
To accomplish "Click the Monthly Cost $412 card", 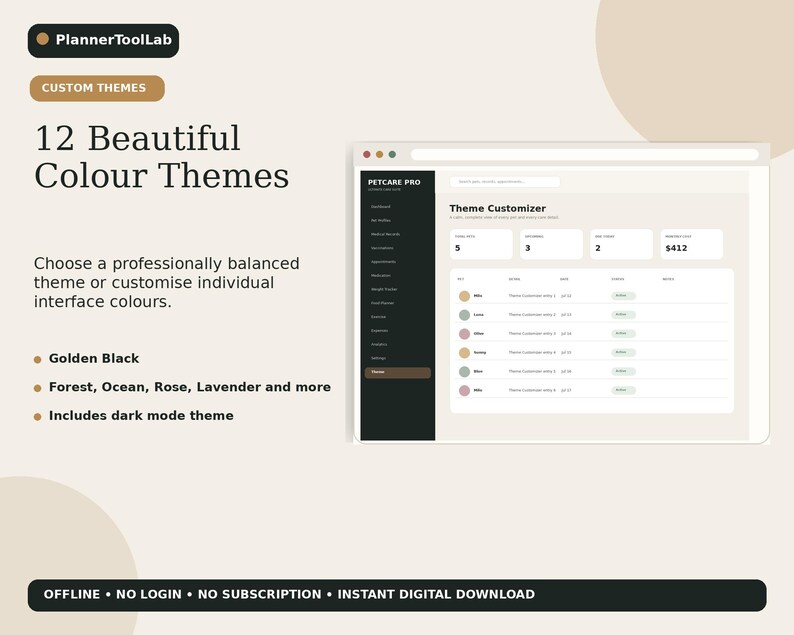I will click(691, 244).
